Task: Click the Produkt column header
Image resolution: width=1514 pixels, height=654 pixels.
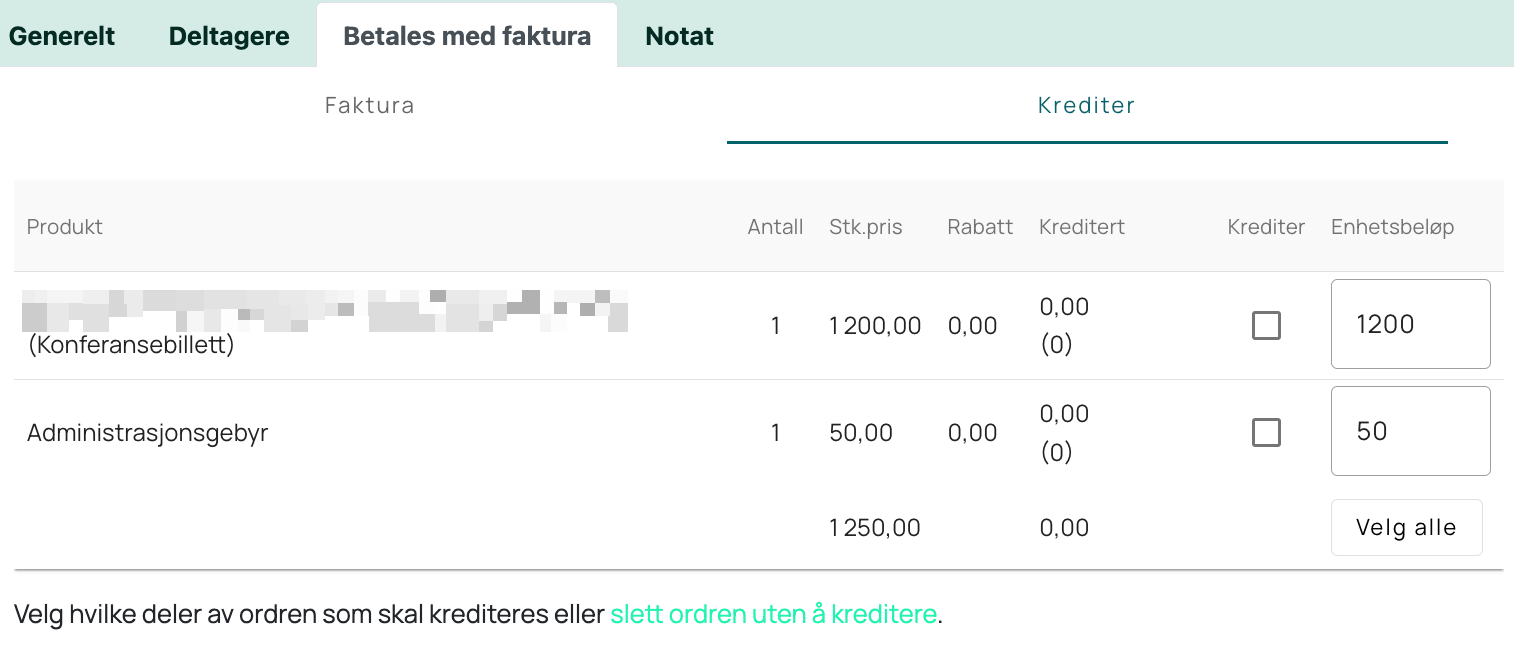Action: tap(64, 227)
